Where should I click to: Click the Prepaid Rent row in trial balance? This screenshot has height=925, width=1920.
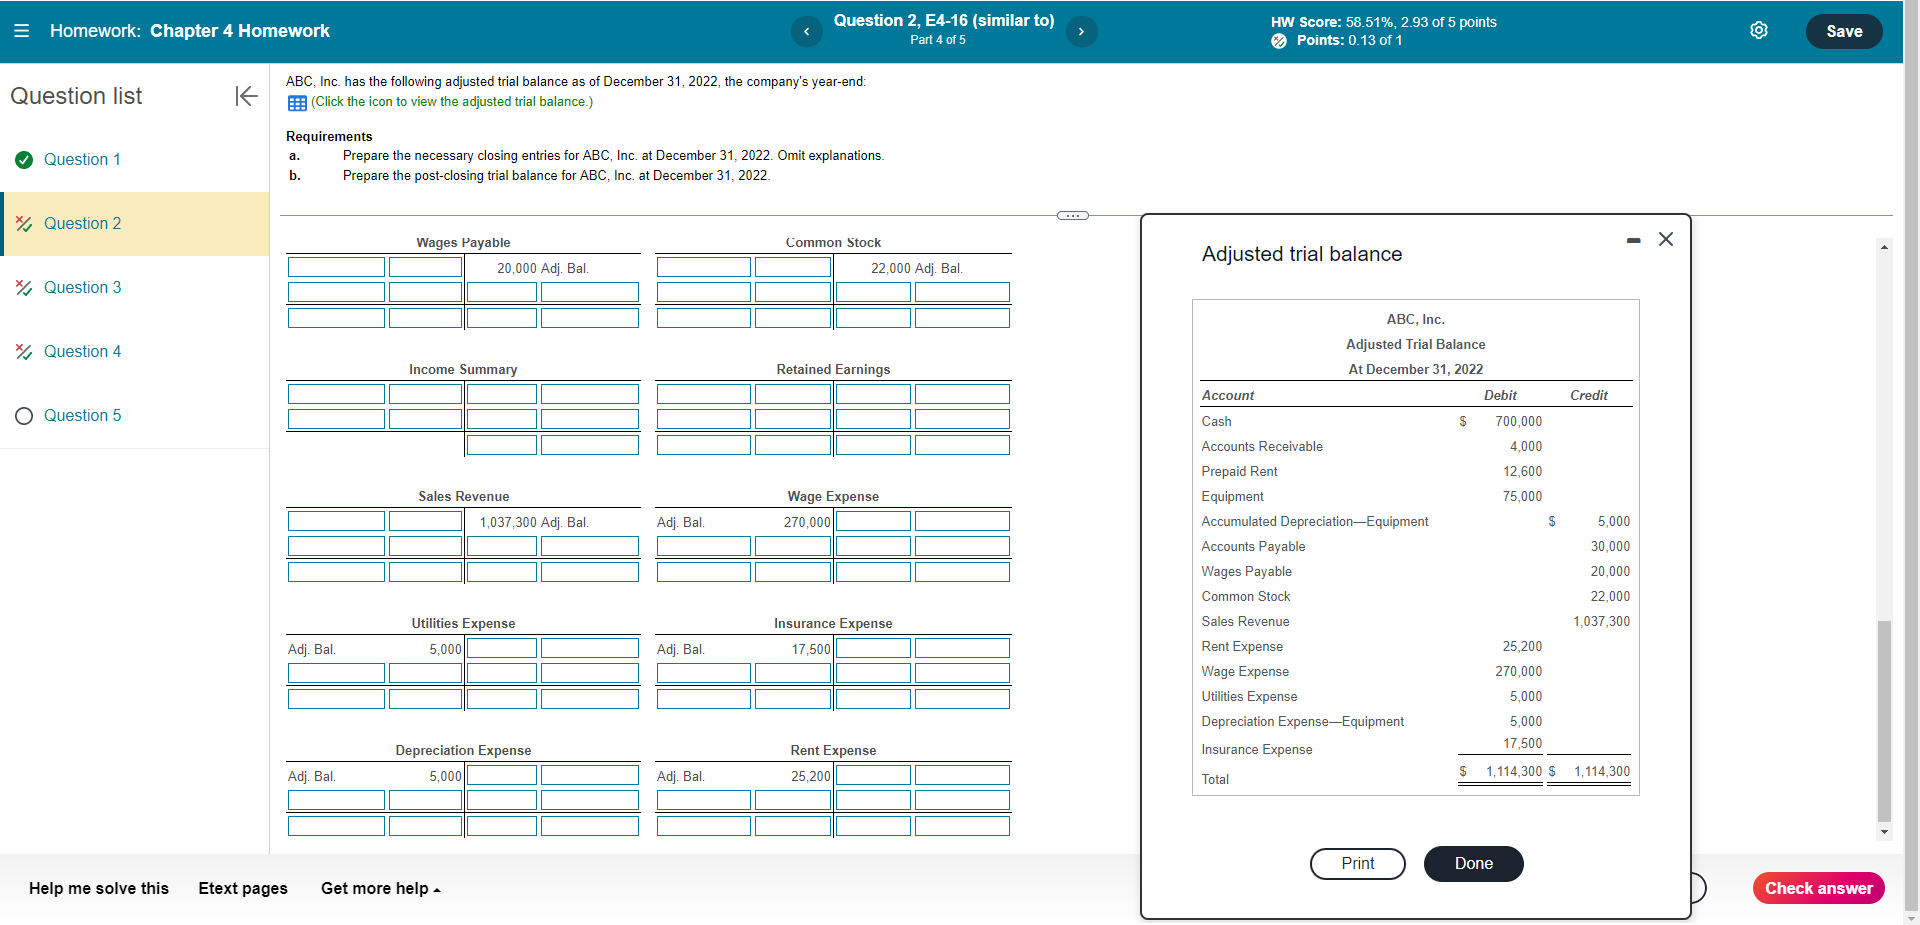[1416, 472]
